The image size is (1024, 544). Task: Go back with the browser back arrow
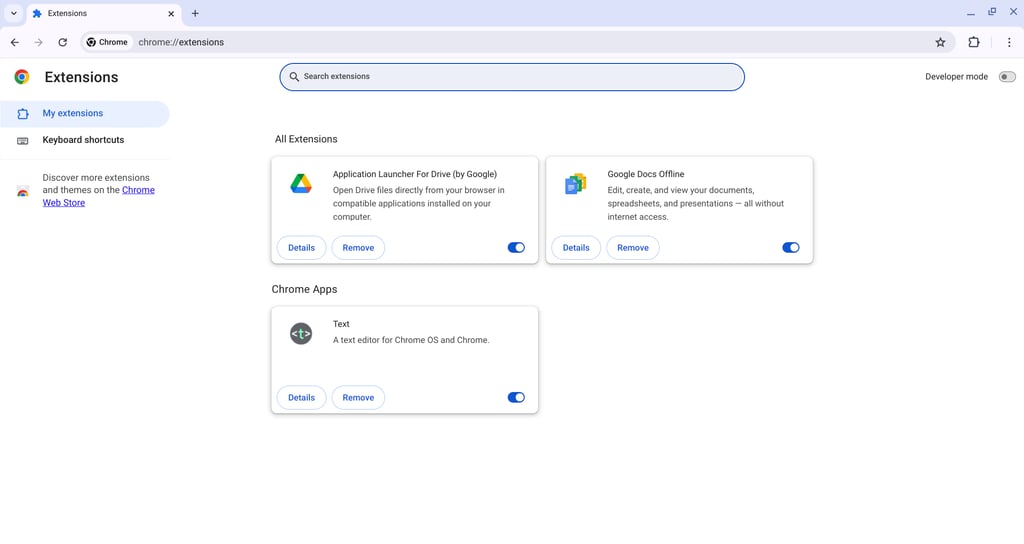point(14,42)
